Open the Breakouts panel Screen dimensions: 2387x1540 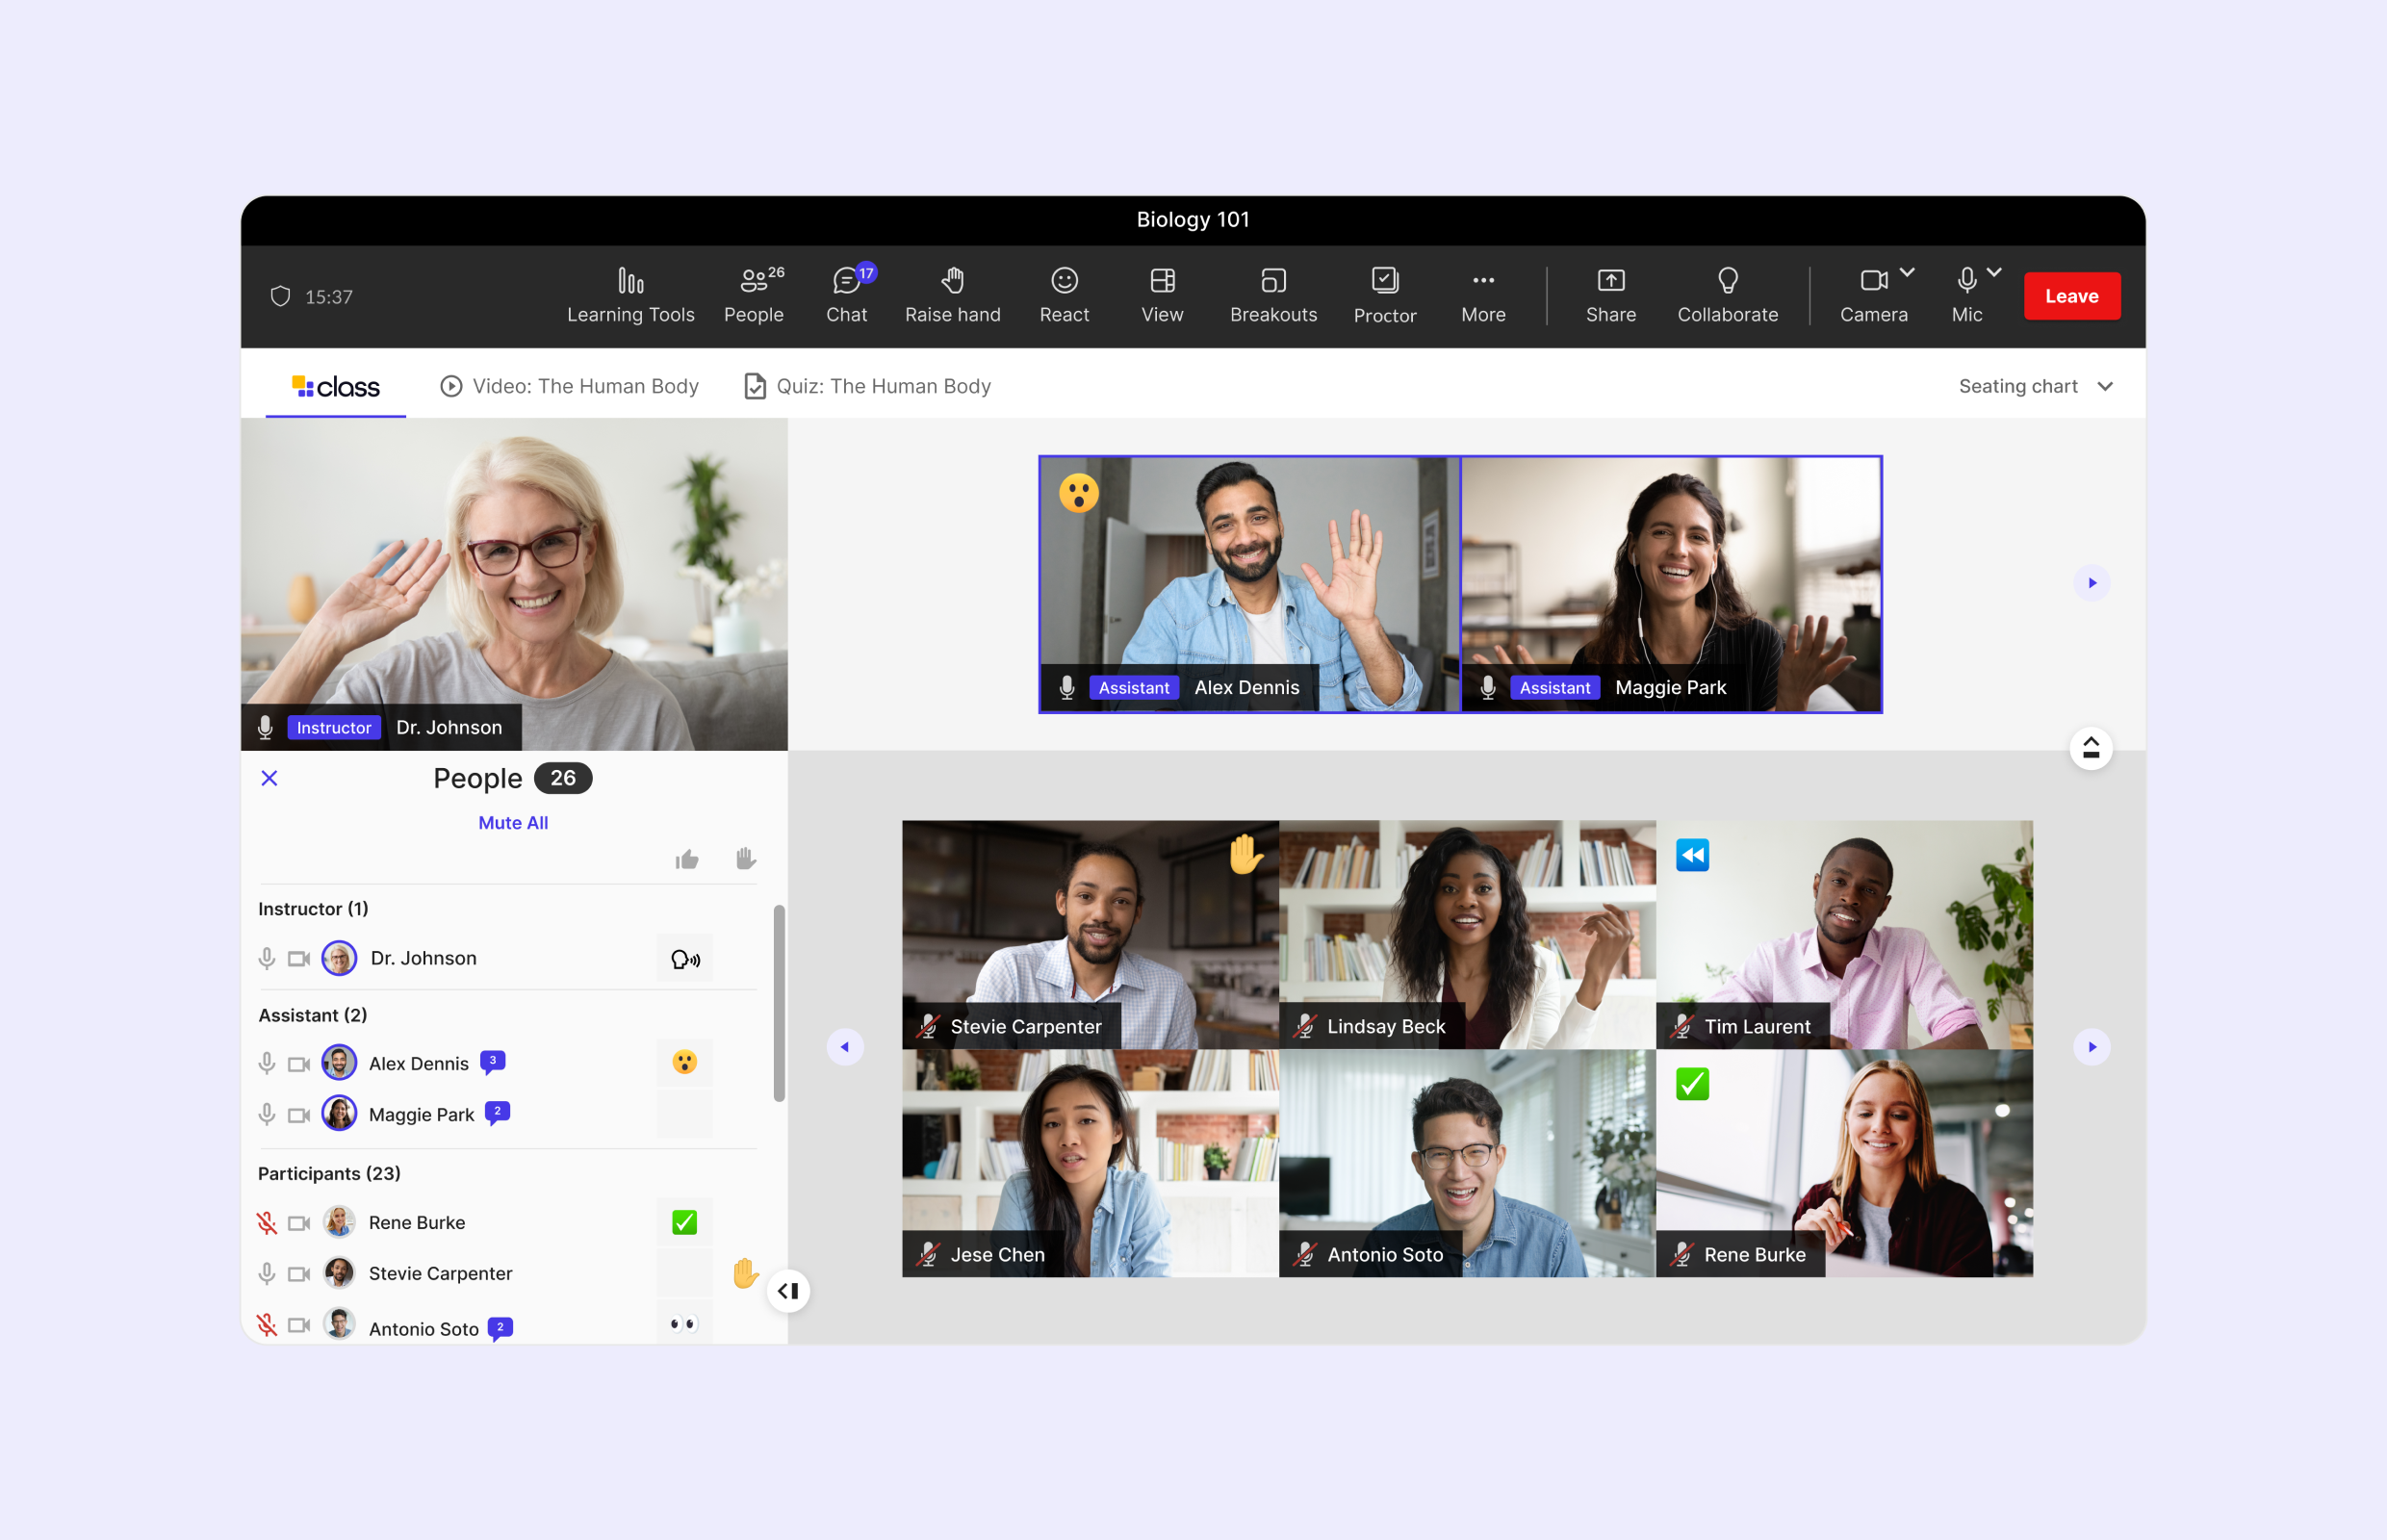click(1270, 295)
